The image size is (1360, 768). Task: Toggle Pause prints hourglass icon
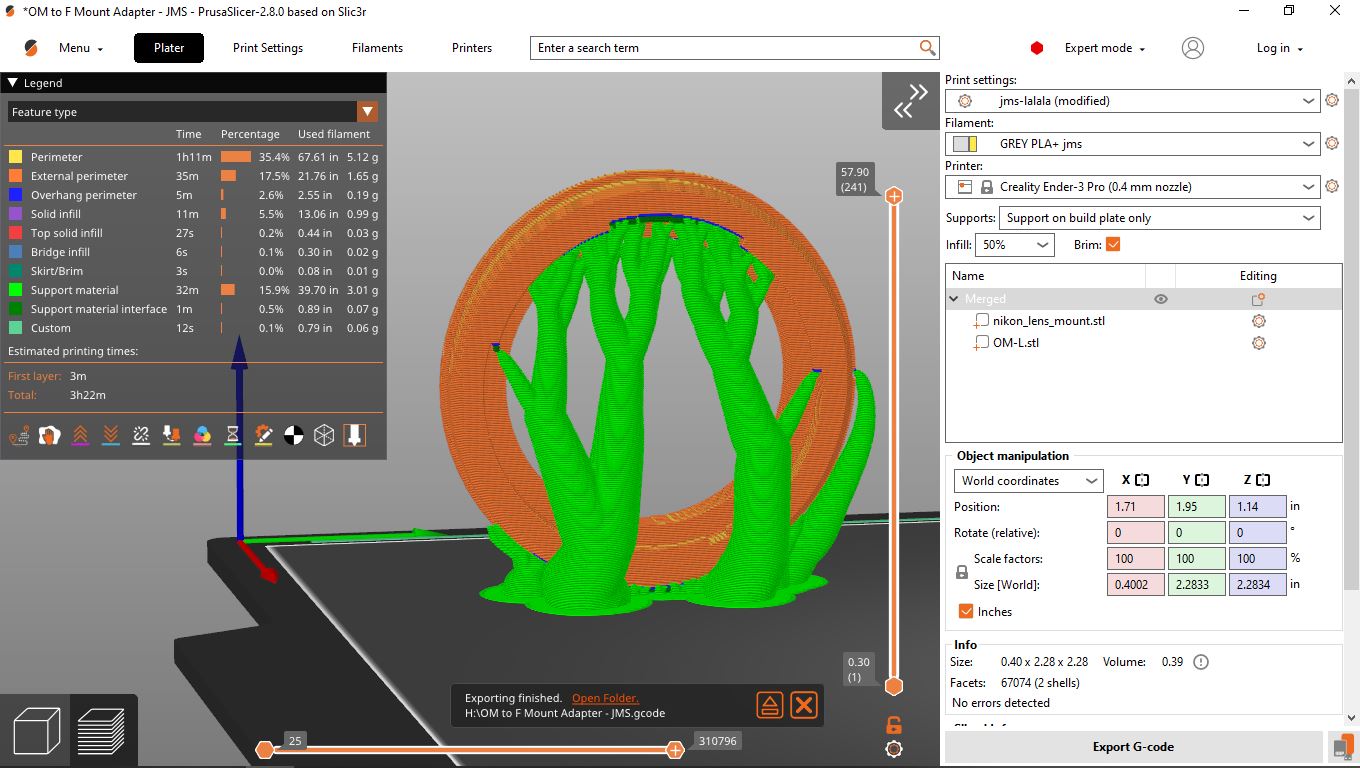point(233,435)
